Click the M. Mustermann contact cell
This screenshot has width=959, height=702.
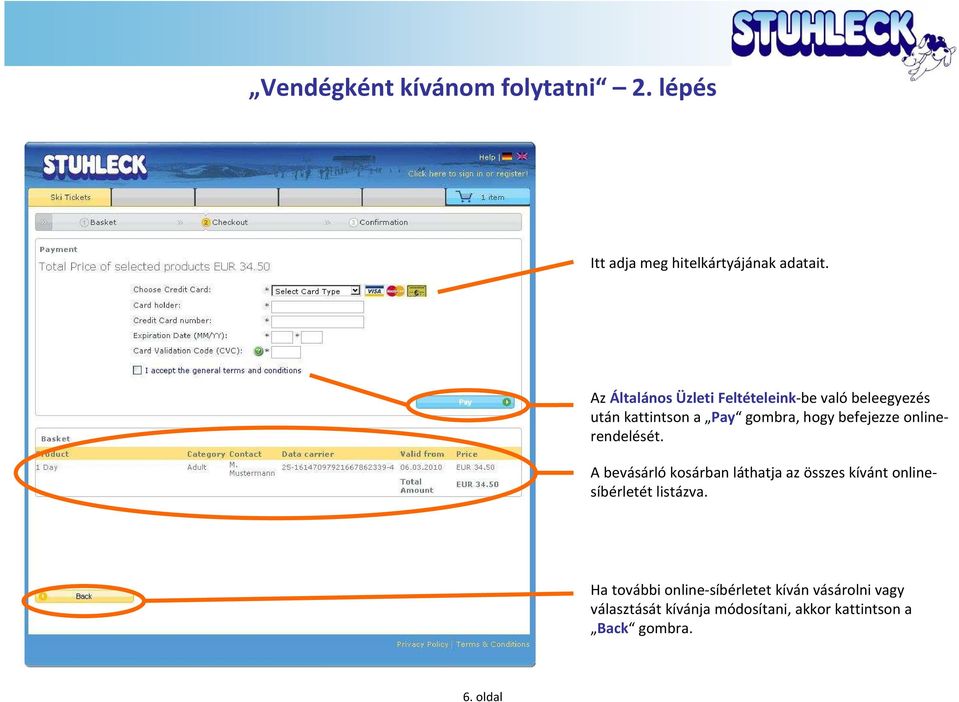coord(251,469)
